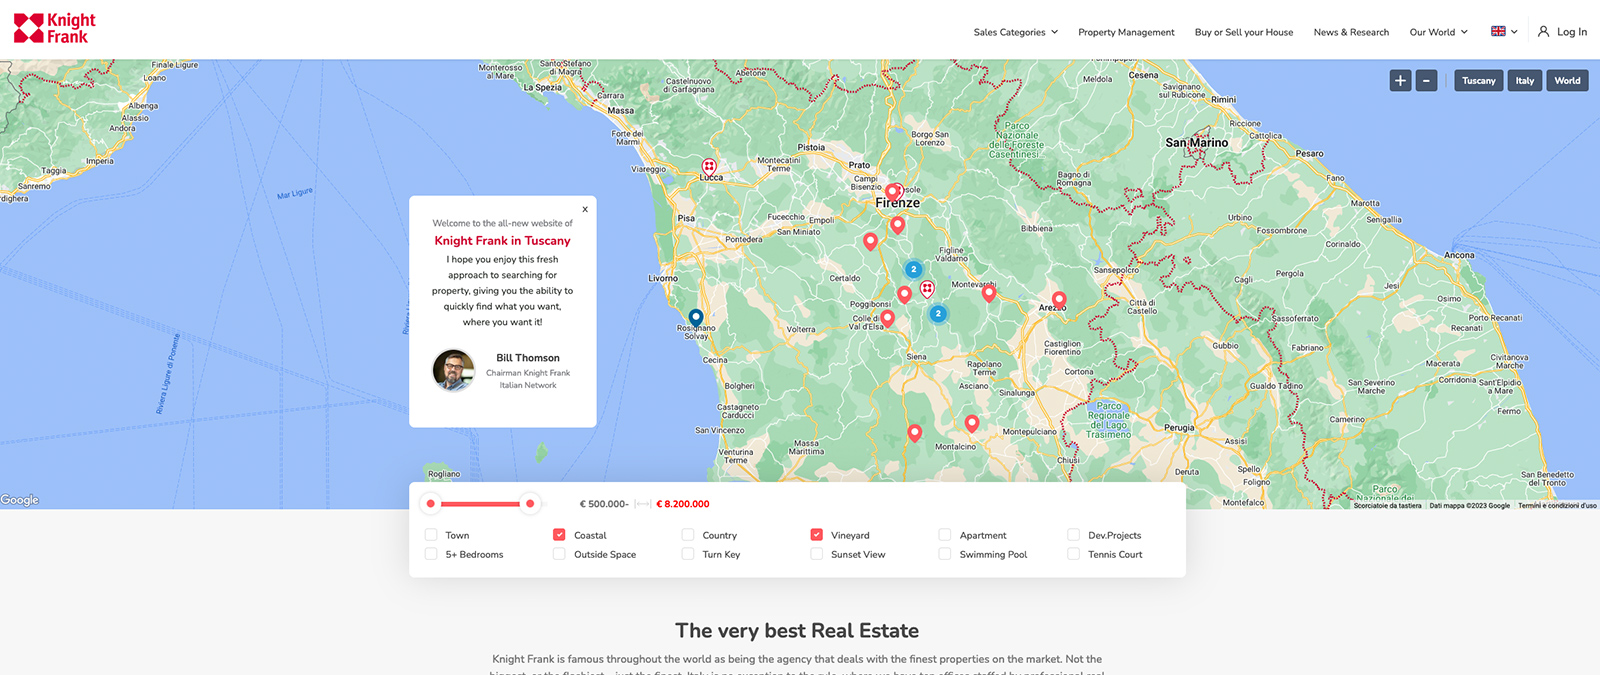
Task: Click 'Termini e condizioni d'uso' map link
Action: tap(1557, 506)
